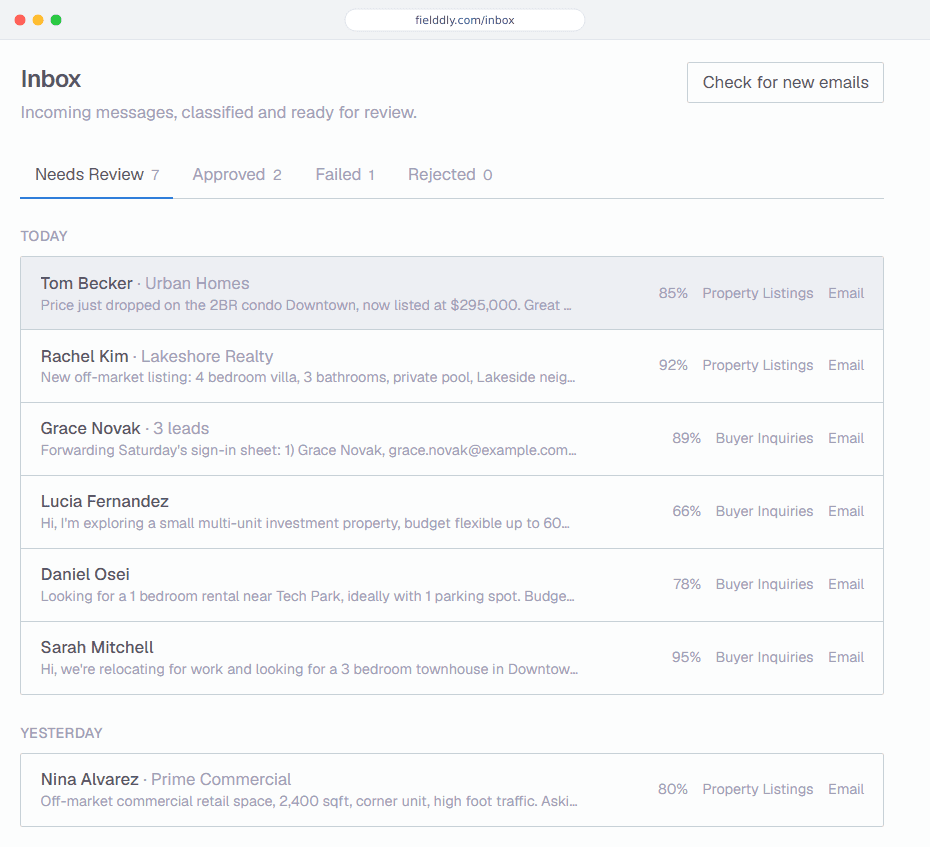
Task: Click the 95% score on Sarah Mitchell's row
Action: click(x=686, y=657)
